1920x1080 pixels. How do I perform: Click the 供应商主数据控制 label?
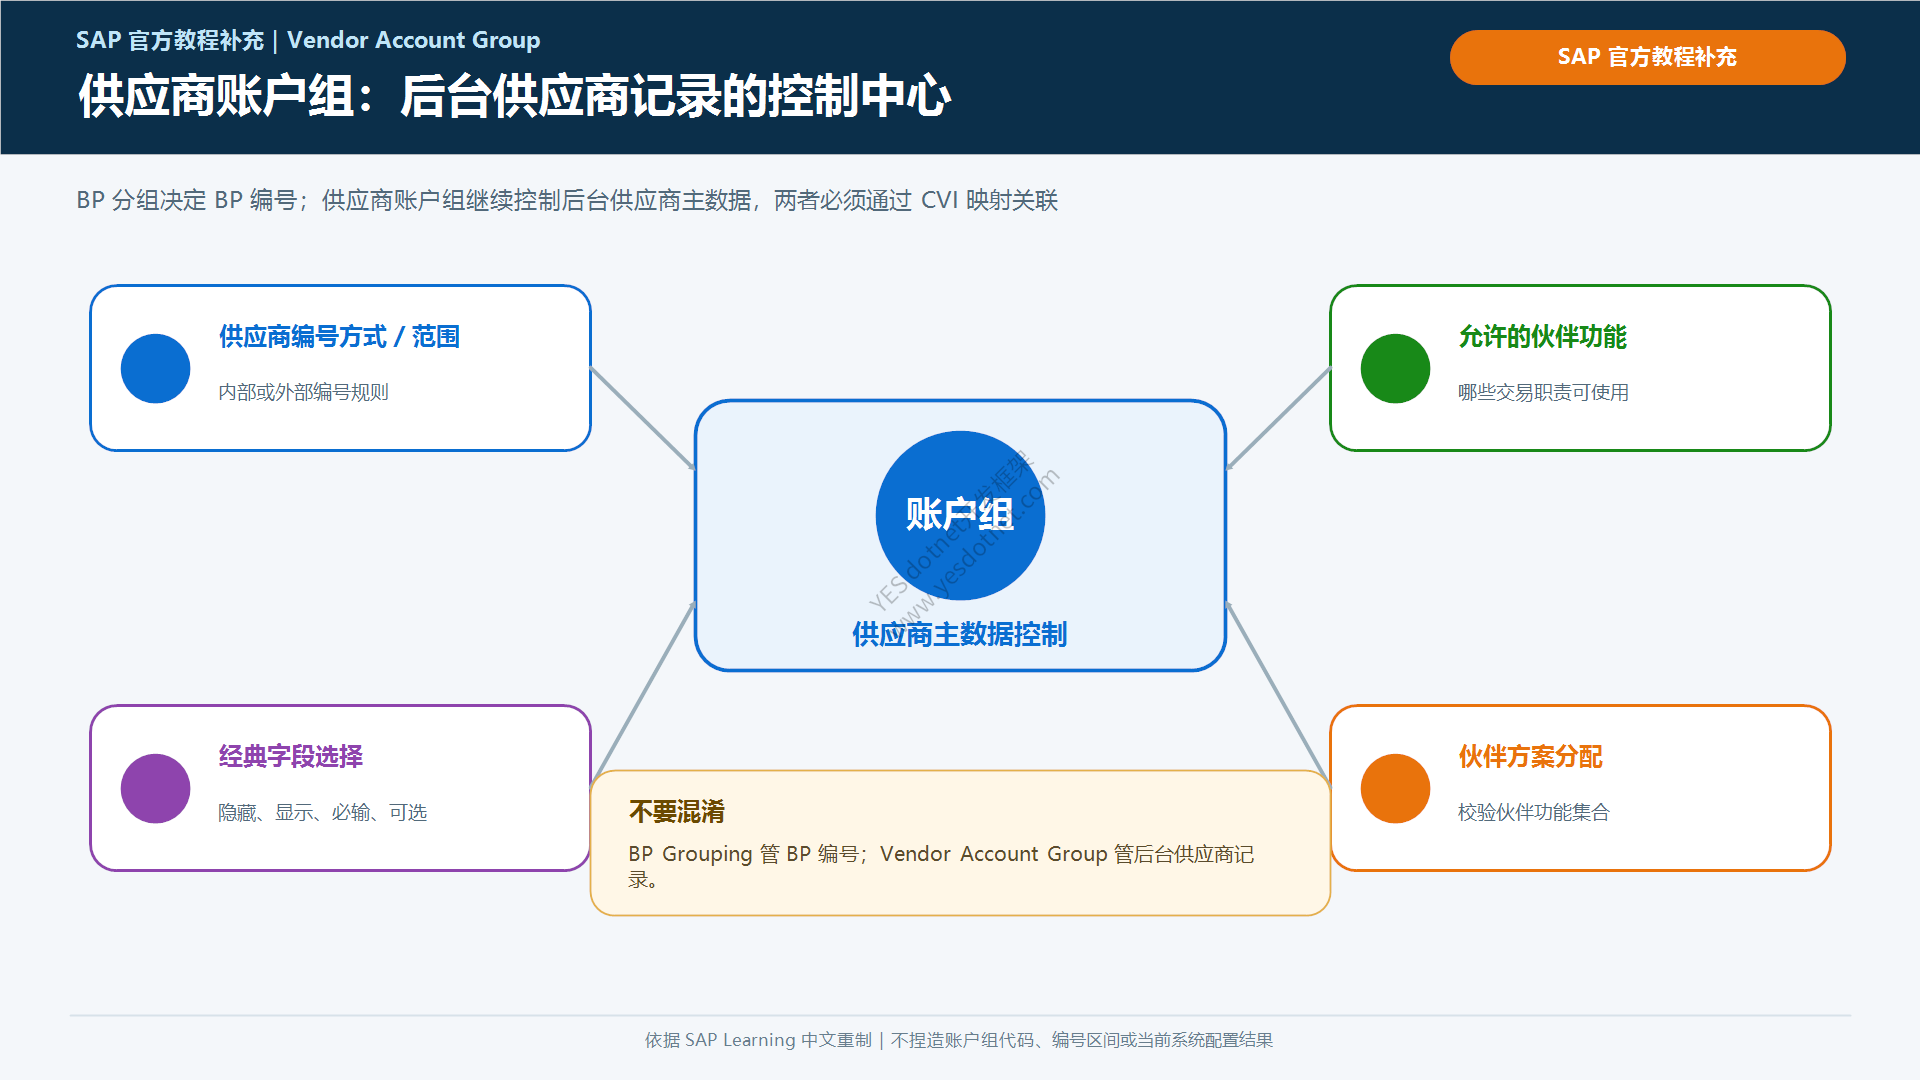tap(960, 634)
